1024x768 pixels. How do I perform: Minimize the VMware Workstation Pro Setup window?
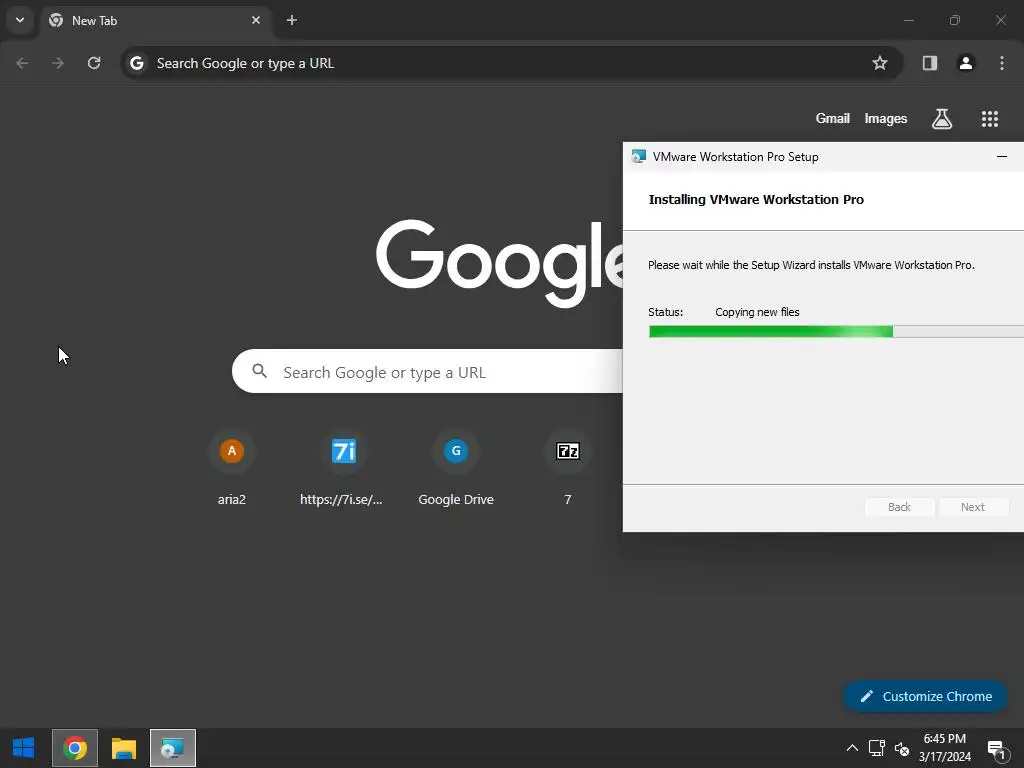pos(1002,157)
